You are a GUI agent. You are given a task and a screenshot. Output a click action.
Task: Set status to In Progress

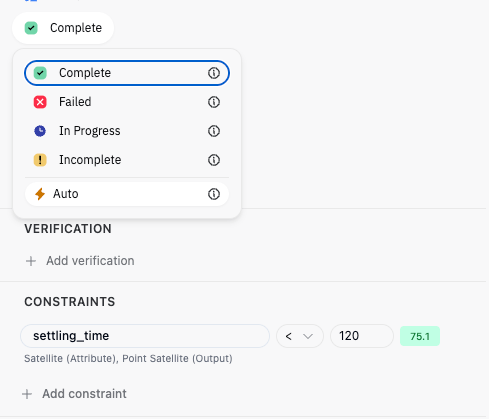pyautogui.click(x=127, y=131)
